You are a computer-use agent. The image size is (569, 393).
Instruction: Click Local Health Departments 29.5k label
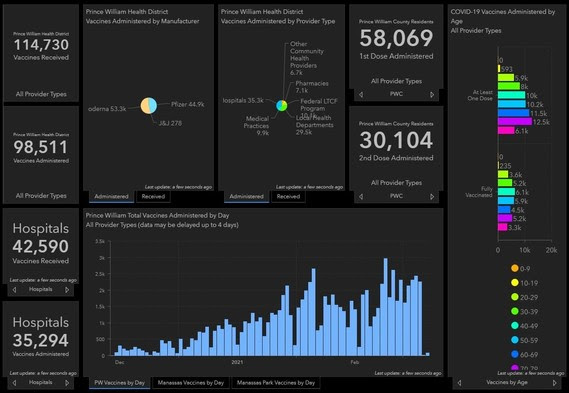coord(314,125)
